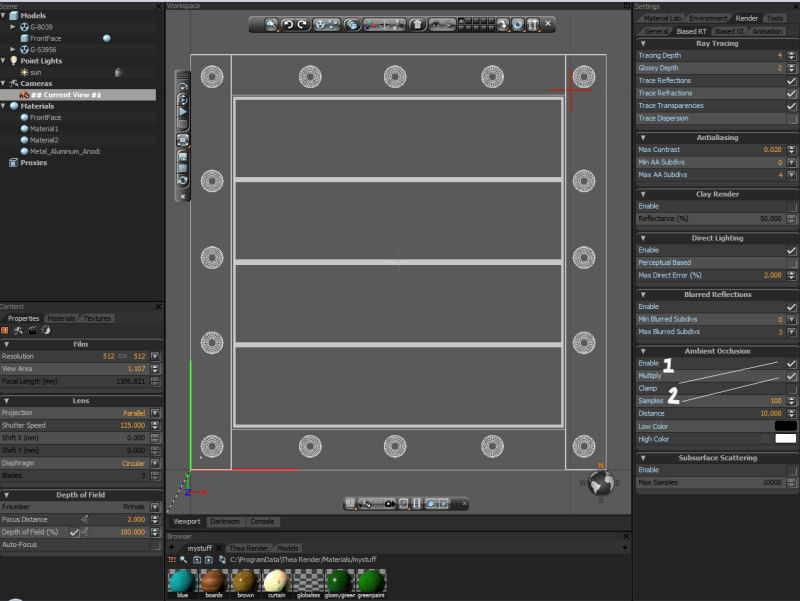Click the undo arrow in top toolbar
Viewport: 800px width, 601px height.
(287, 24)
